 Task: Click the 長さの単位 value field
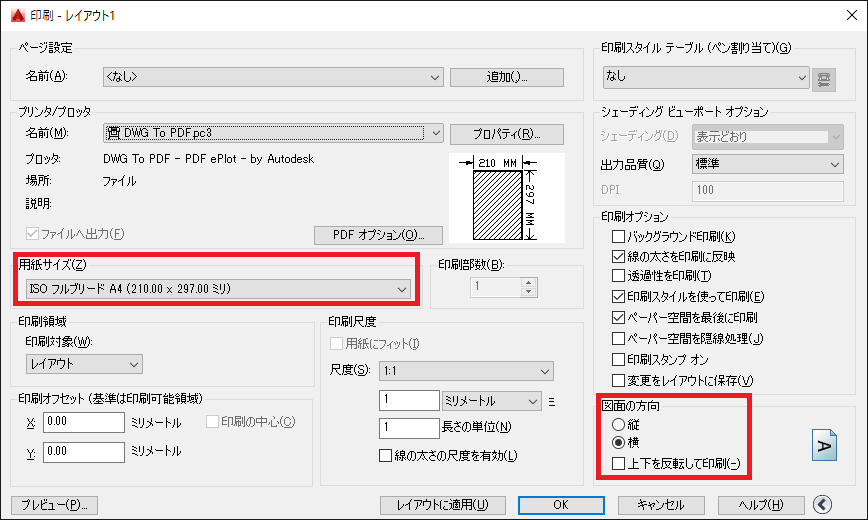pos(409,428)
